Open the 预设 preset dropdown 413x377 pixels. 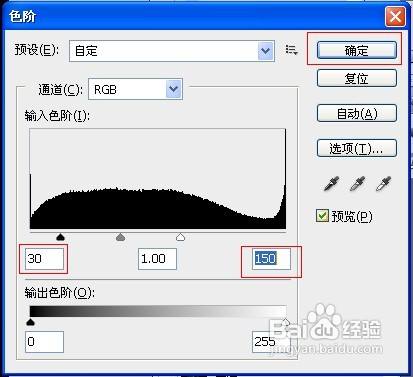pos(172,51)
